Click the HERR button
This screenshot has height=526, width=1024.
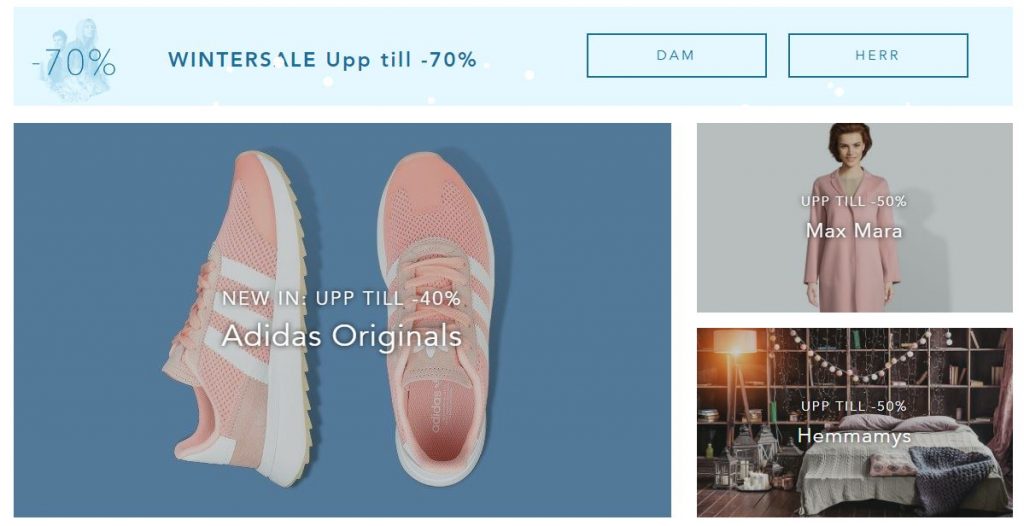878,56
